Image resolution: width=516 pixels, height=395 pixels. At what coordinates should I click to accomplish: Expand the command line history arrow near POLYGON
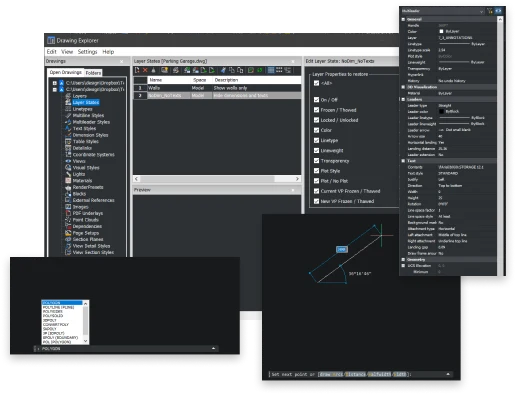tap(213, 348)
